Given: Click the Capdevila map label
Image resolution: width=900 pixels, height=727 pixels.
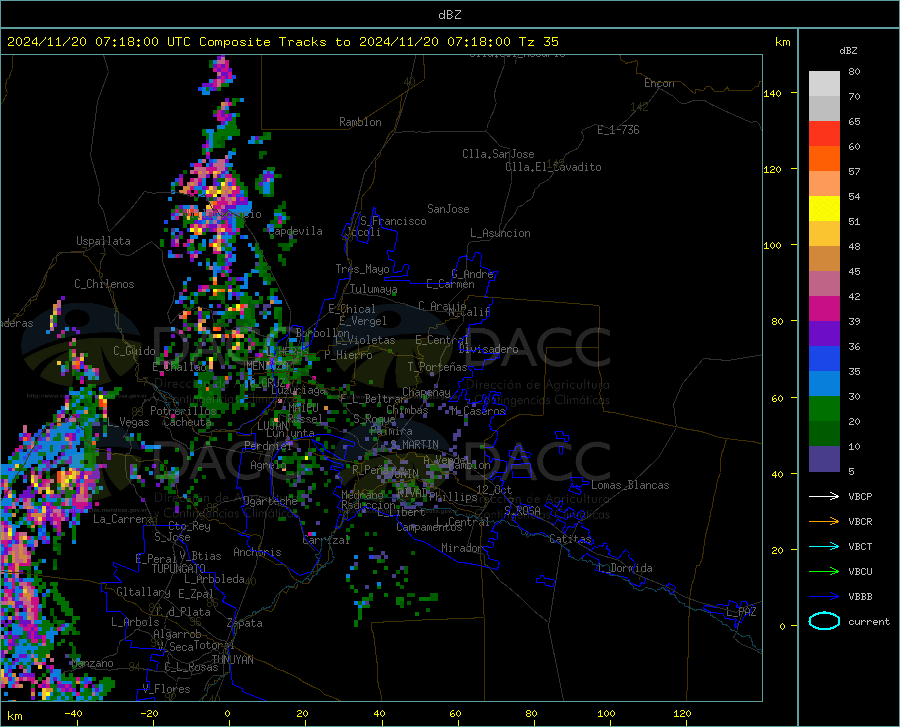Looking at the screenshot, I should (x=295, y=231).
